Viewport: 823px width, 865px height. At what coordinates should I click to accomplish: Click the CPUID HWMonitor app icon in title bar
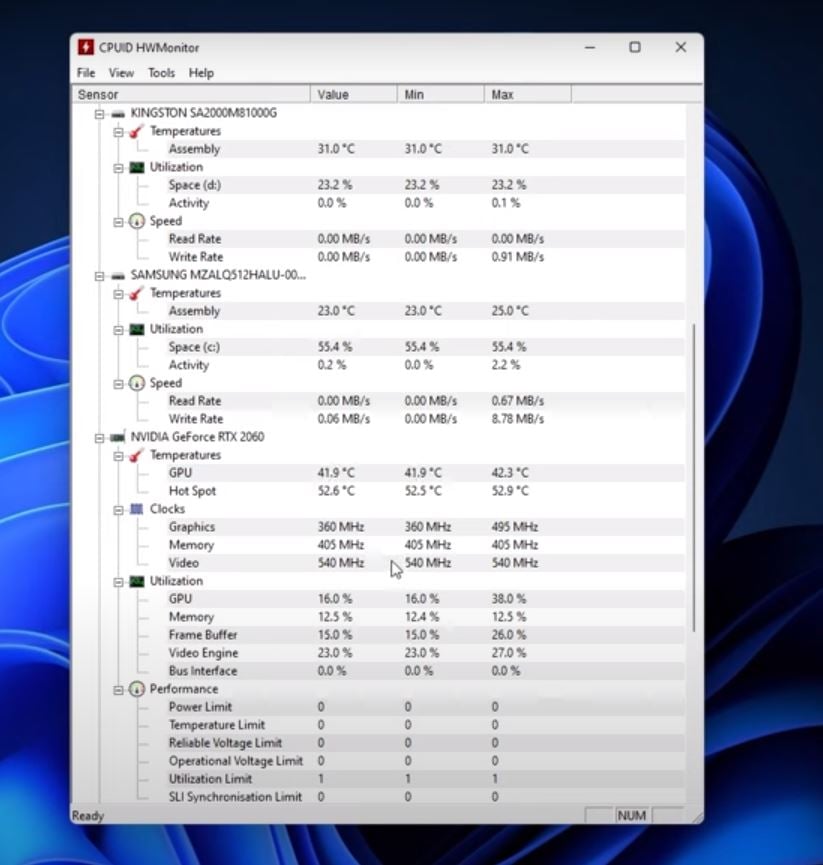coord(85,47)
